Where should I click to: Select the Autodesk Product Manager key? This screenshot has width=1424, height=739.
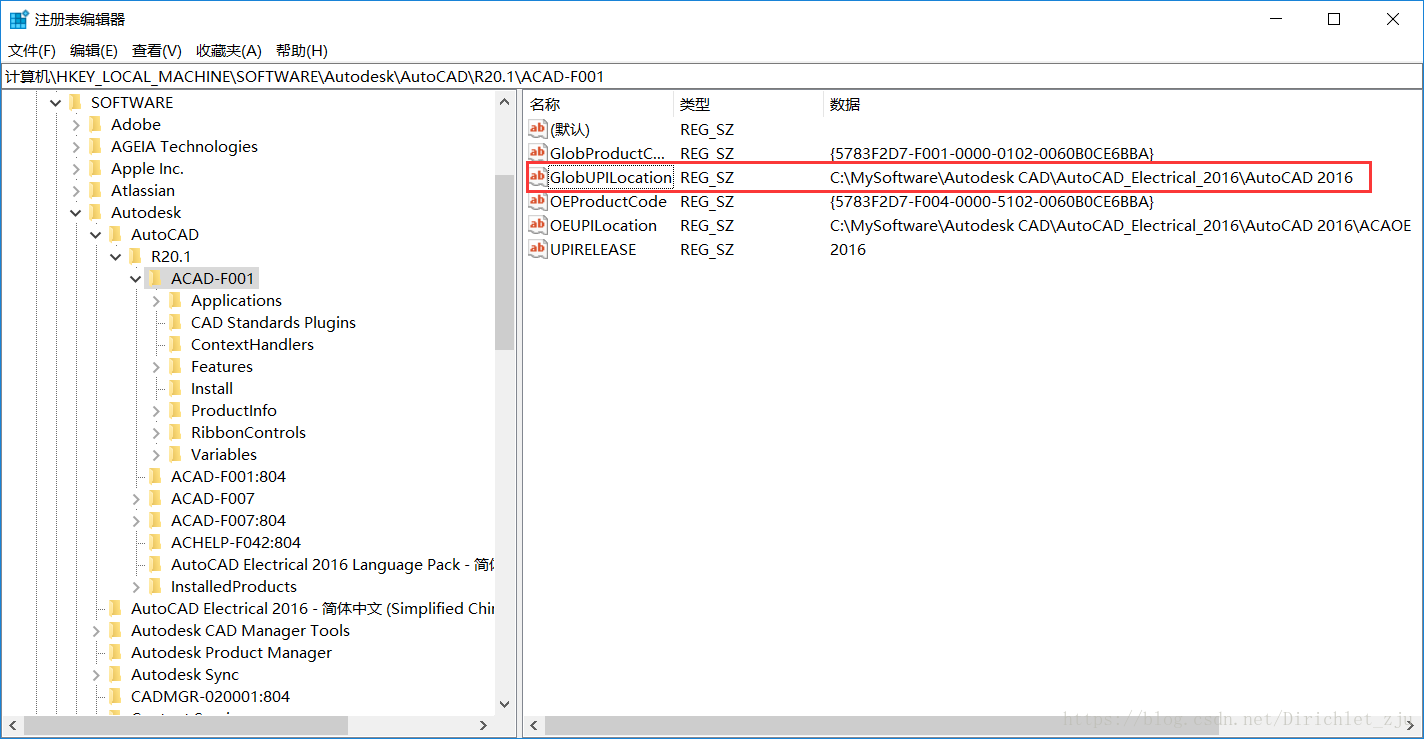[x=231, y=652]
